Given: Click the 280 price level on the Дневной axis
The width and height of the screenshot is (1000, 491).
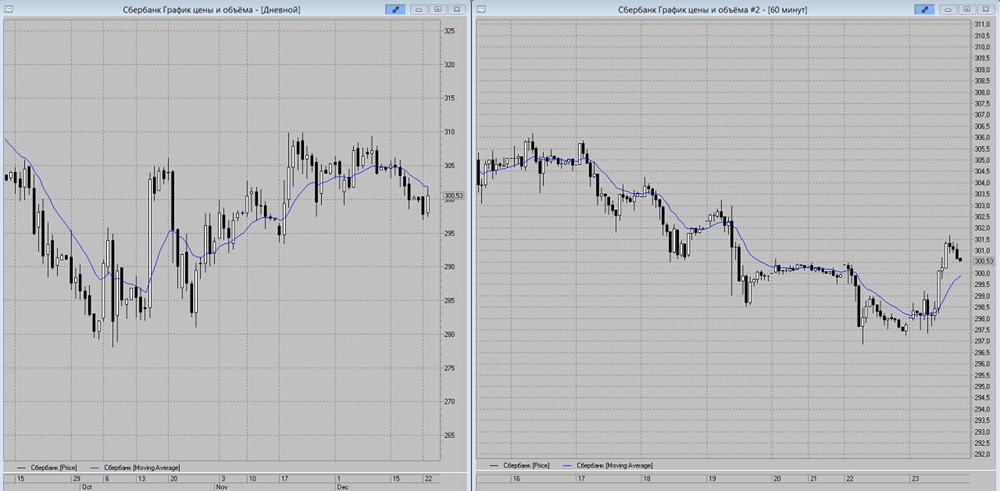Looking at the screenshot, I should point(449,334).
